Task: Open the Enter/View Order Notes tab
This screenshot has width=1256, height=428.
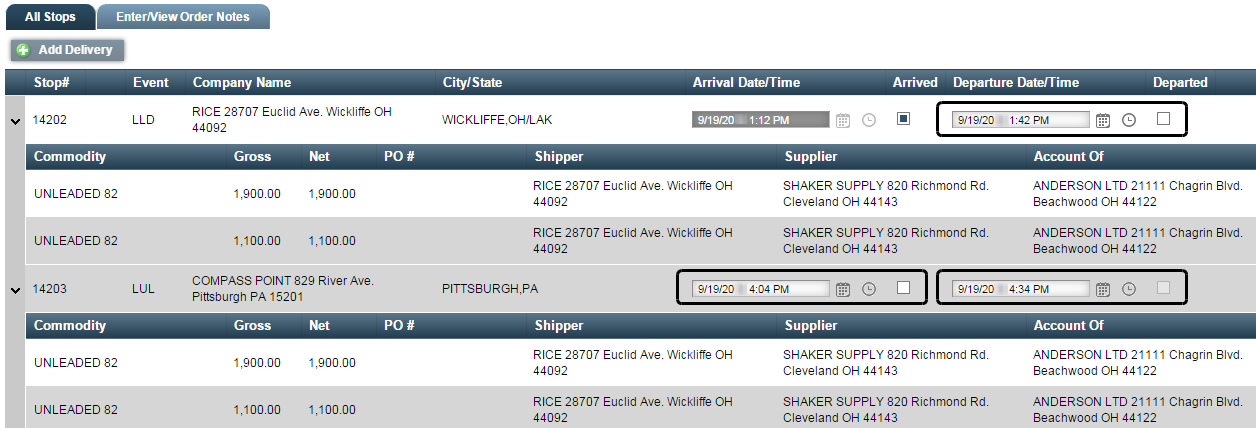Action: pyautogui.click(x=182, y=17)
